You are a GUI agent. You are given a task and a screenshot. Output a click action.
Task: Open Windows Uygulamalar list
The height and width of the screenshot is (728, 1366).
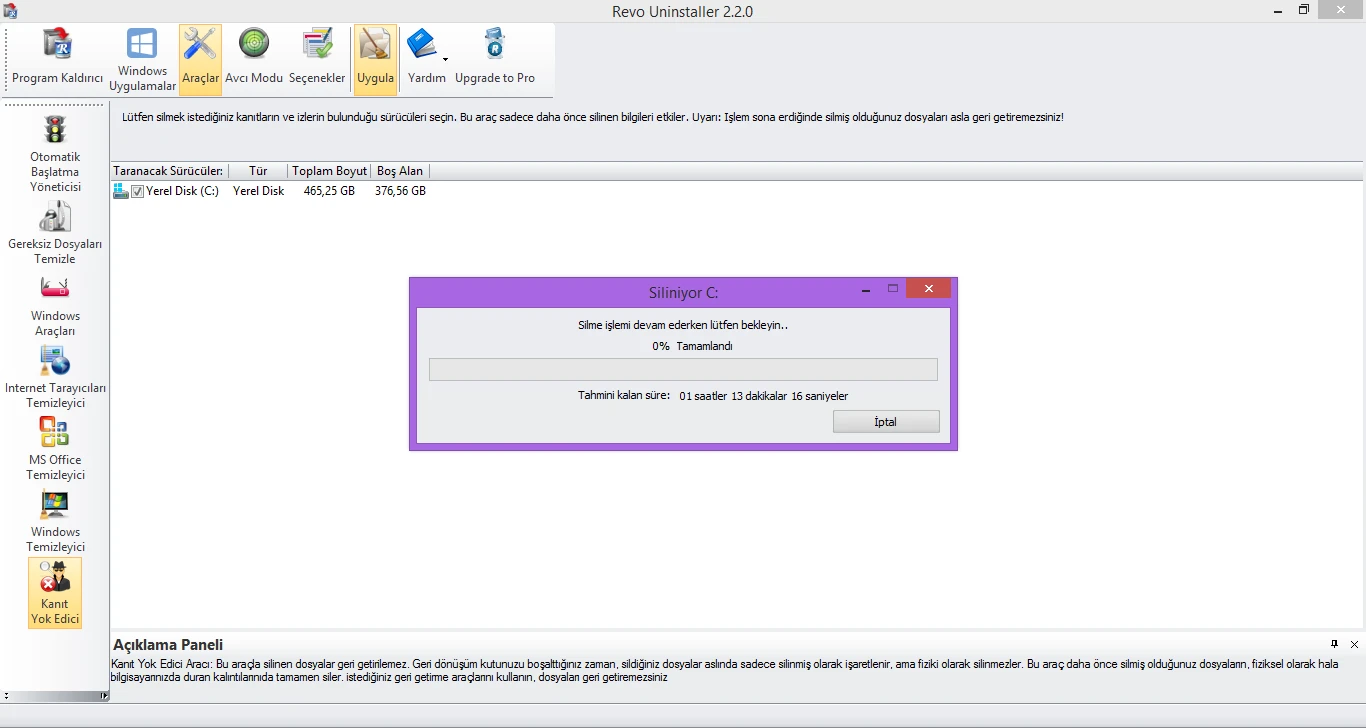142,60
